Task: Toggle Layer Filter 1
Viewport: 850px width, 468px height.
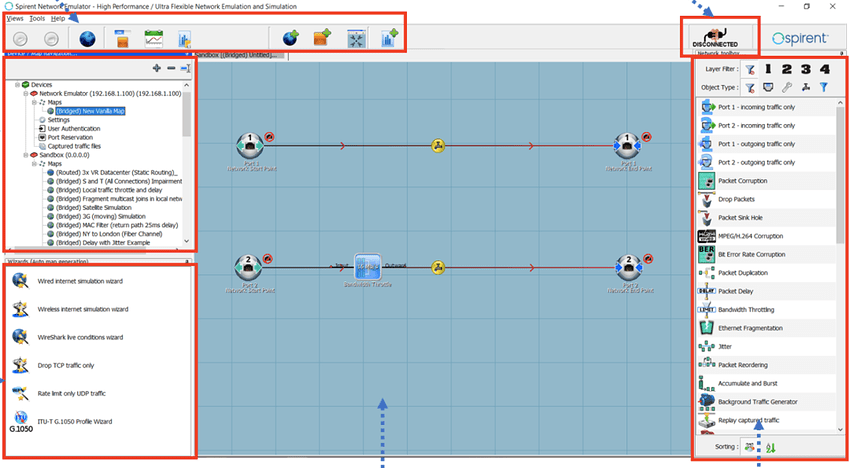Action: (768, 69)
